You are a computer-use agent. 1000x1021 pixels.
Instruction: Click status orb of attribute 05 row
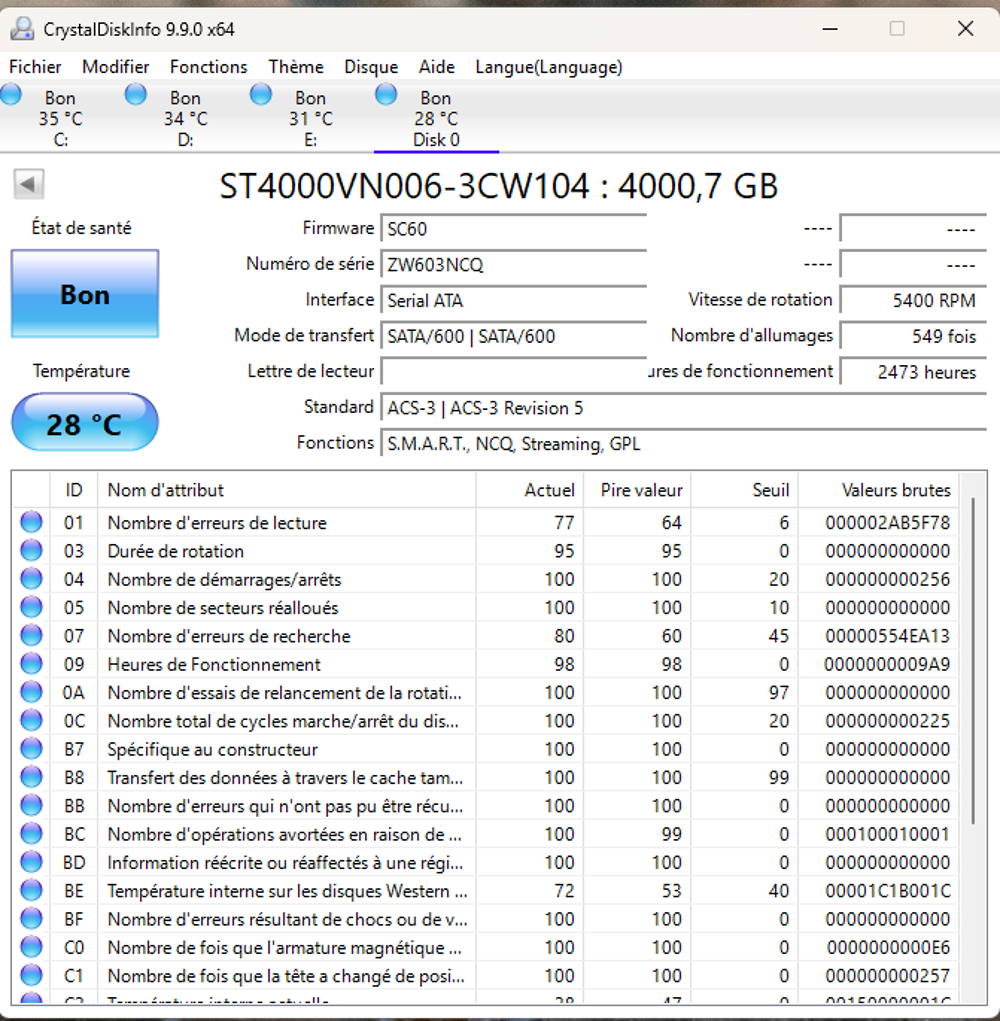(31, 607)
